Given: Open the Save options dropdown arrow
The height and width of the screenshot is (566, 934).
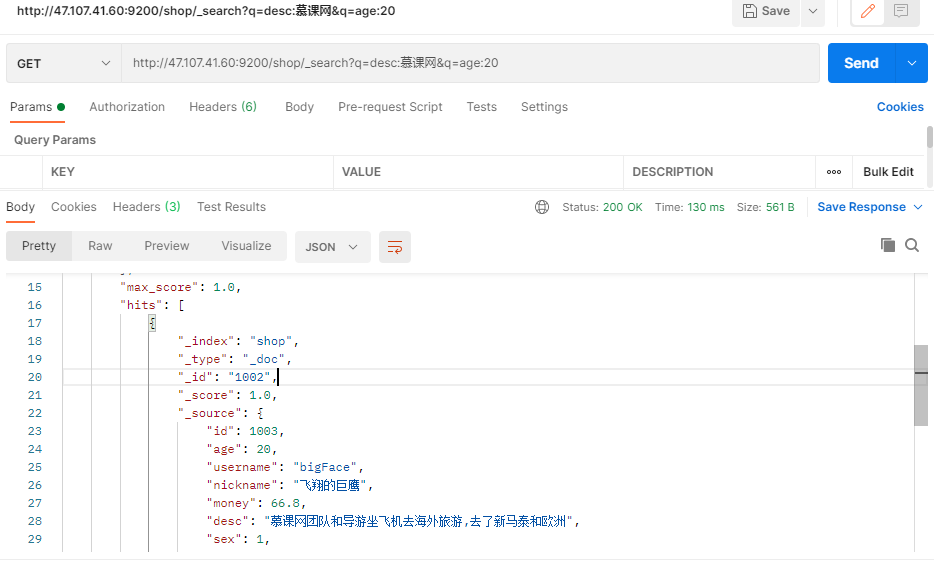Looking at the screenshot, I should click(812, 11).
